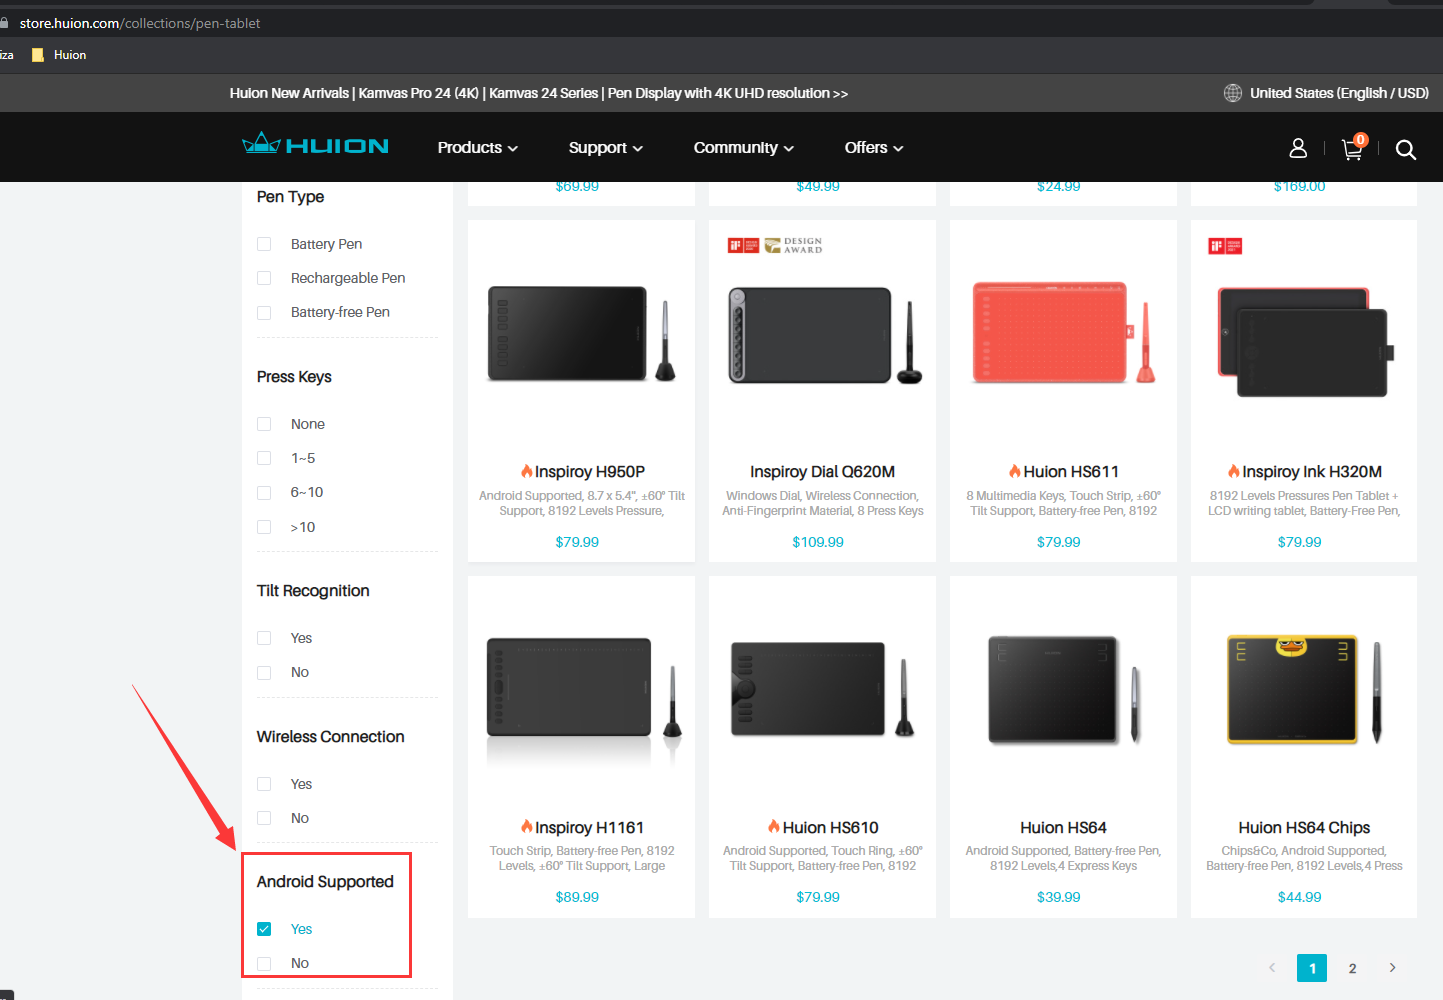Screen dimensions: 1443x1000
Task: Expand the Community menu
Action: point(743,148)
